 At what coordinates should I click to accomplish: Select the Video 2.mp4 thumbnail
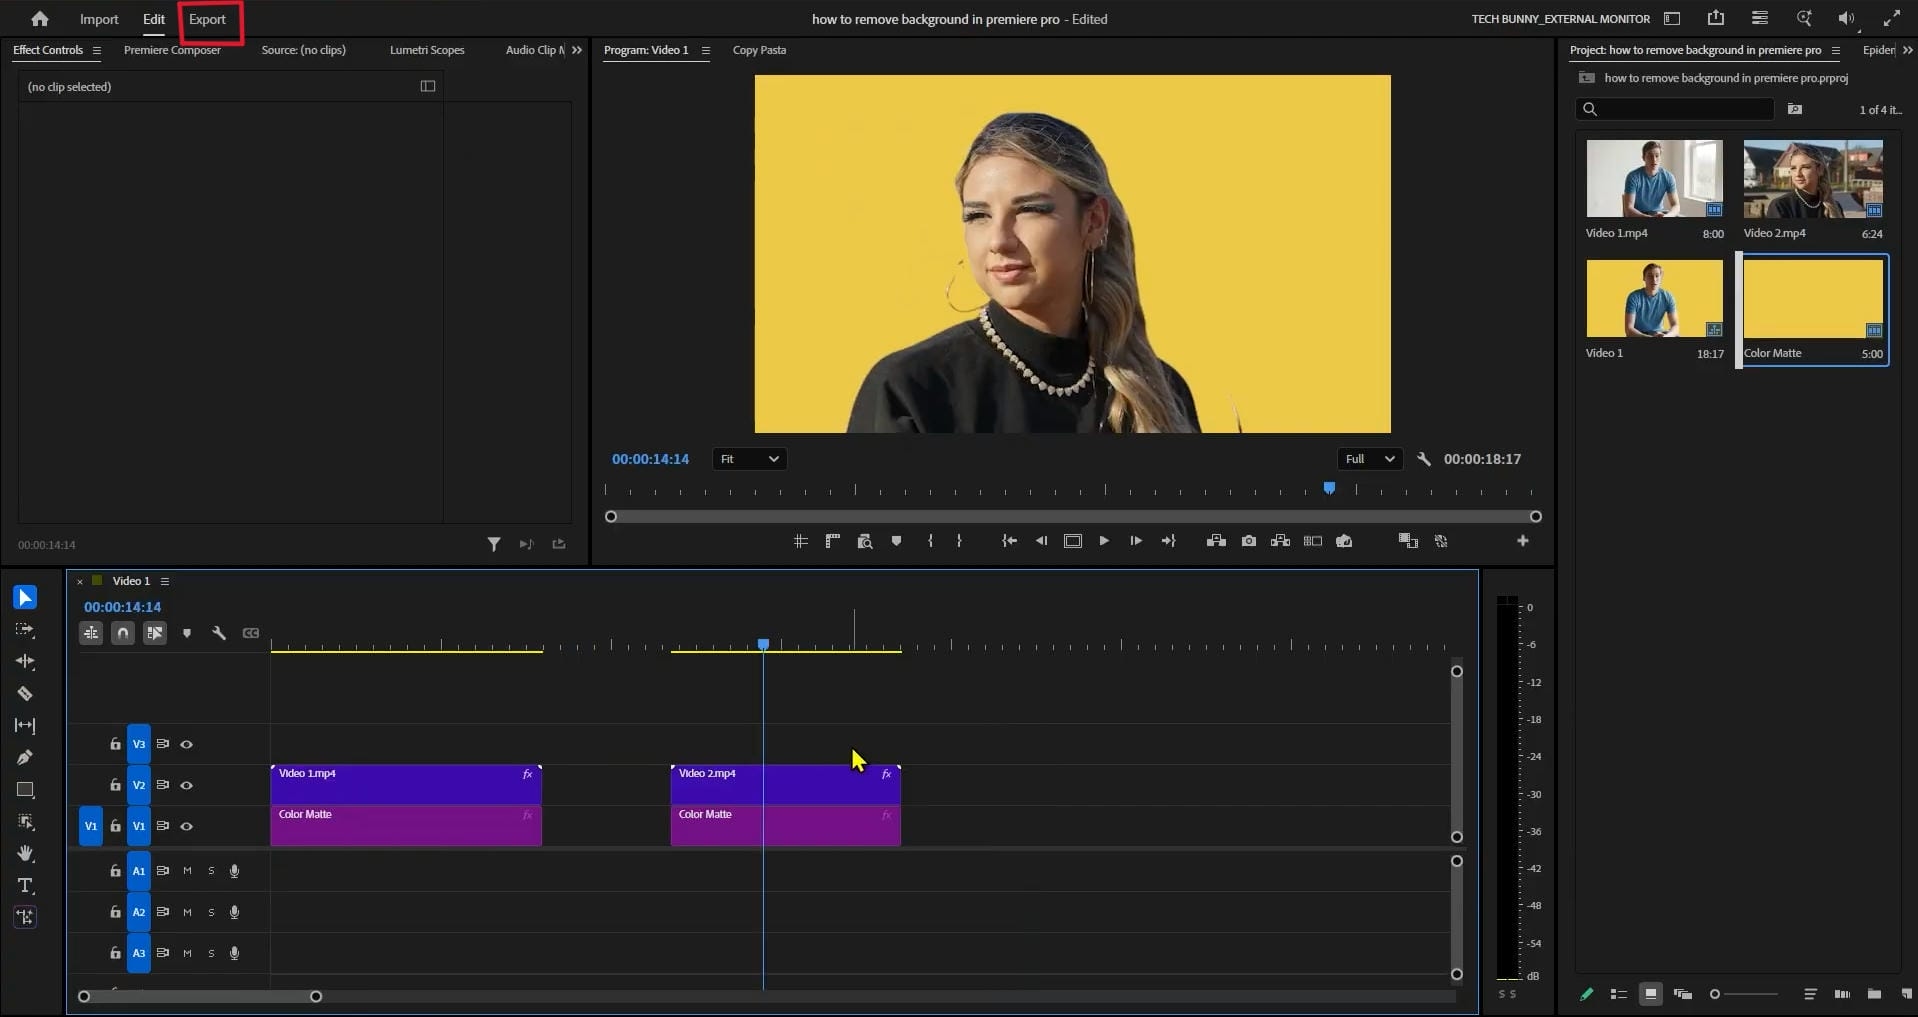(1812, 178)
